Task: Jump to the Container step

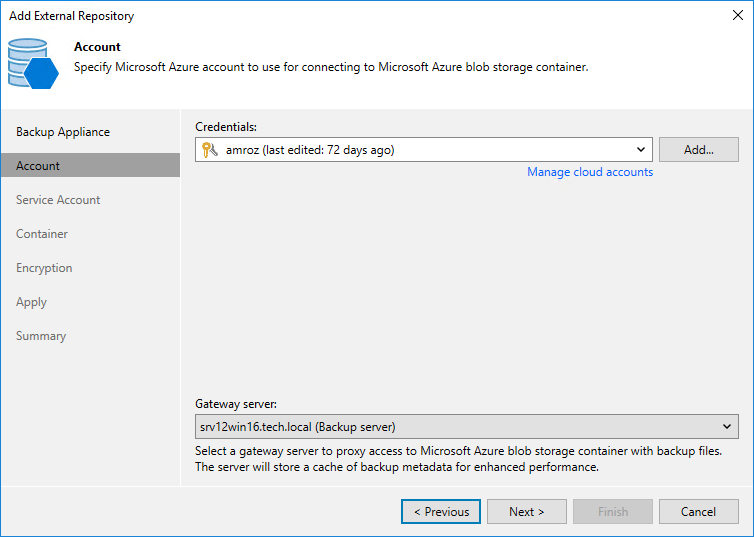Action: pyautogui.click(x=42, y=234)
